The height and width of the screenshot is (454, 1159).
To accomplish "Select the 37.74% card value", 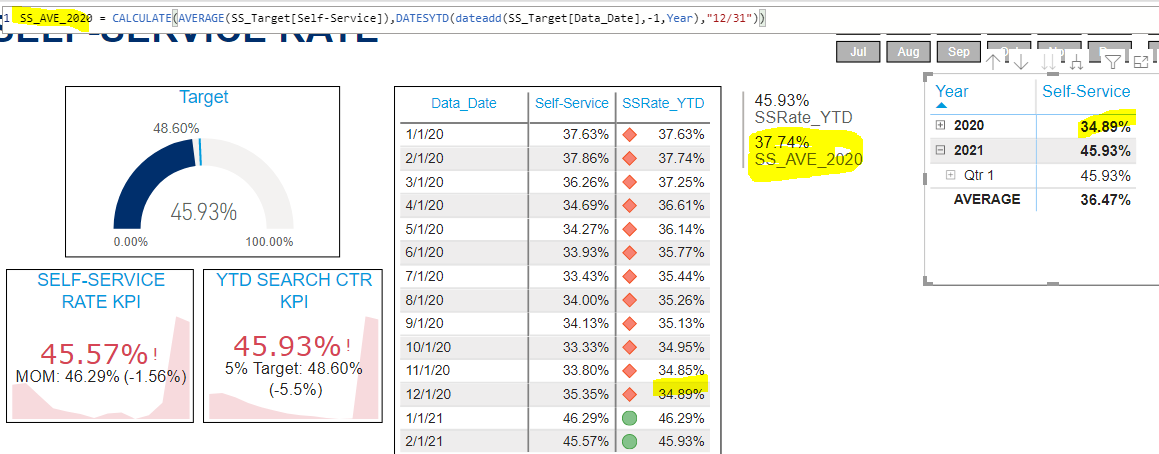I will pos(781,141).
